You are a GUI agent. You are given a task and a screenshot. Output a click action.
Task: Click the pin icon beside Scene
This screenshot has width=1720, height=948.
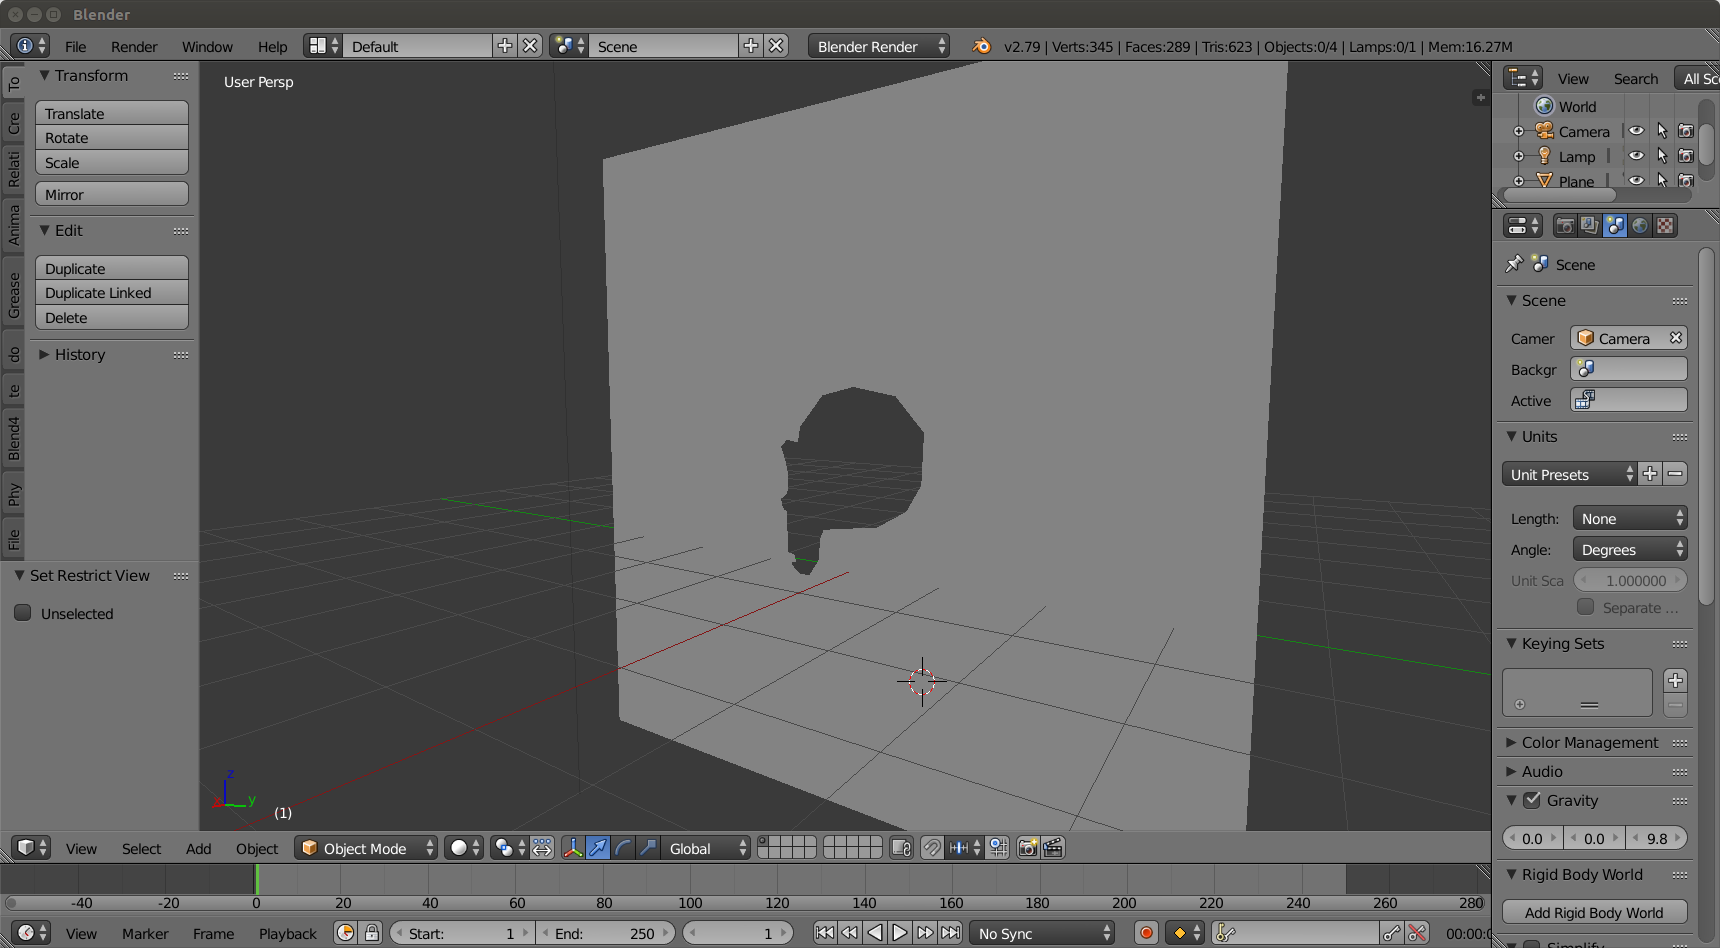(x=1514, y=264)
